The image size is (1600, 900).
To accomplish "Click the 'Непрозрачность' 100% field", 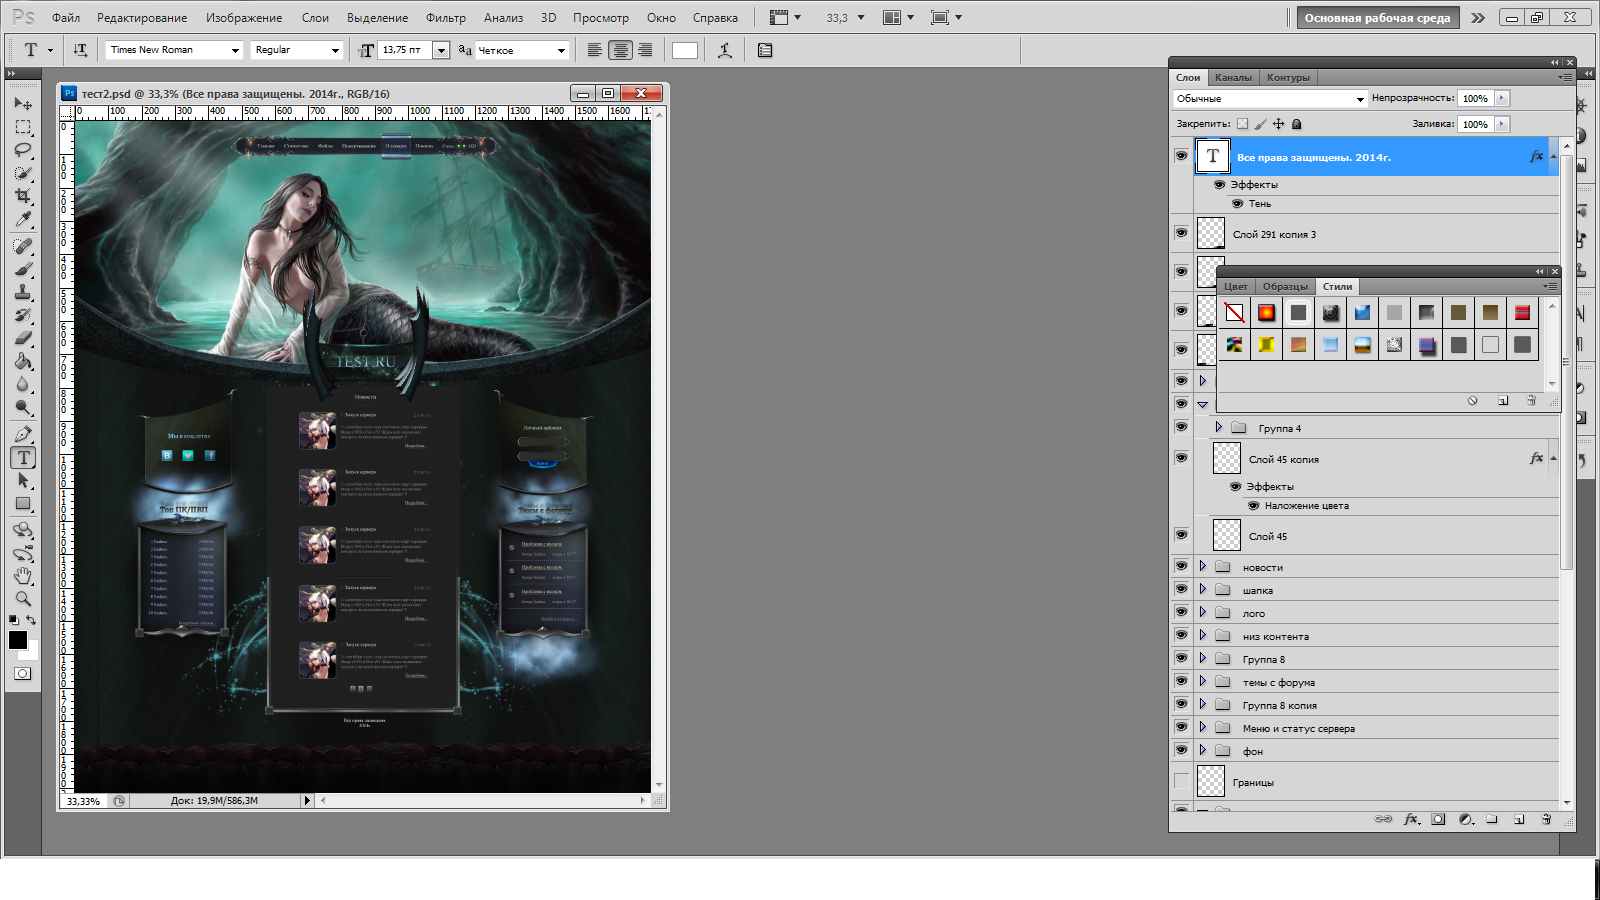I will pos(1476,98).
